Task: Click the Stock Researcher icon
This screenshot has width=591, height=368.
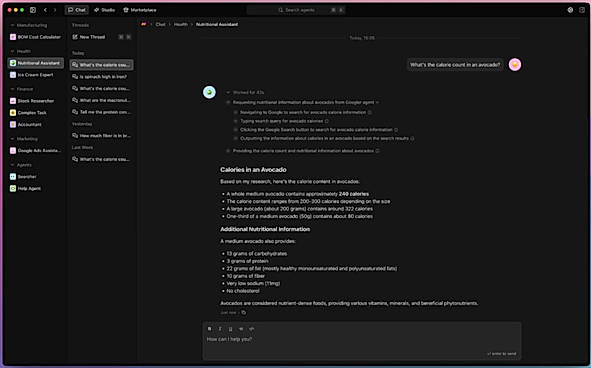Action: pos(13,101)
